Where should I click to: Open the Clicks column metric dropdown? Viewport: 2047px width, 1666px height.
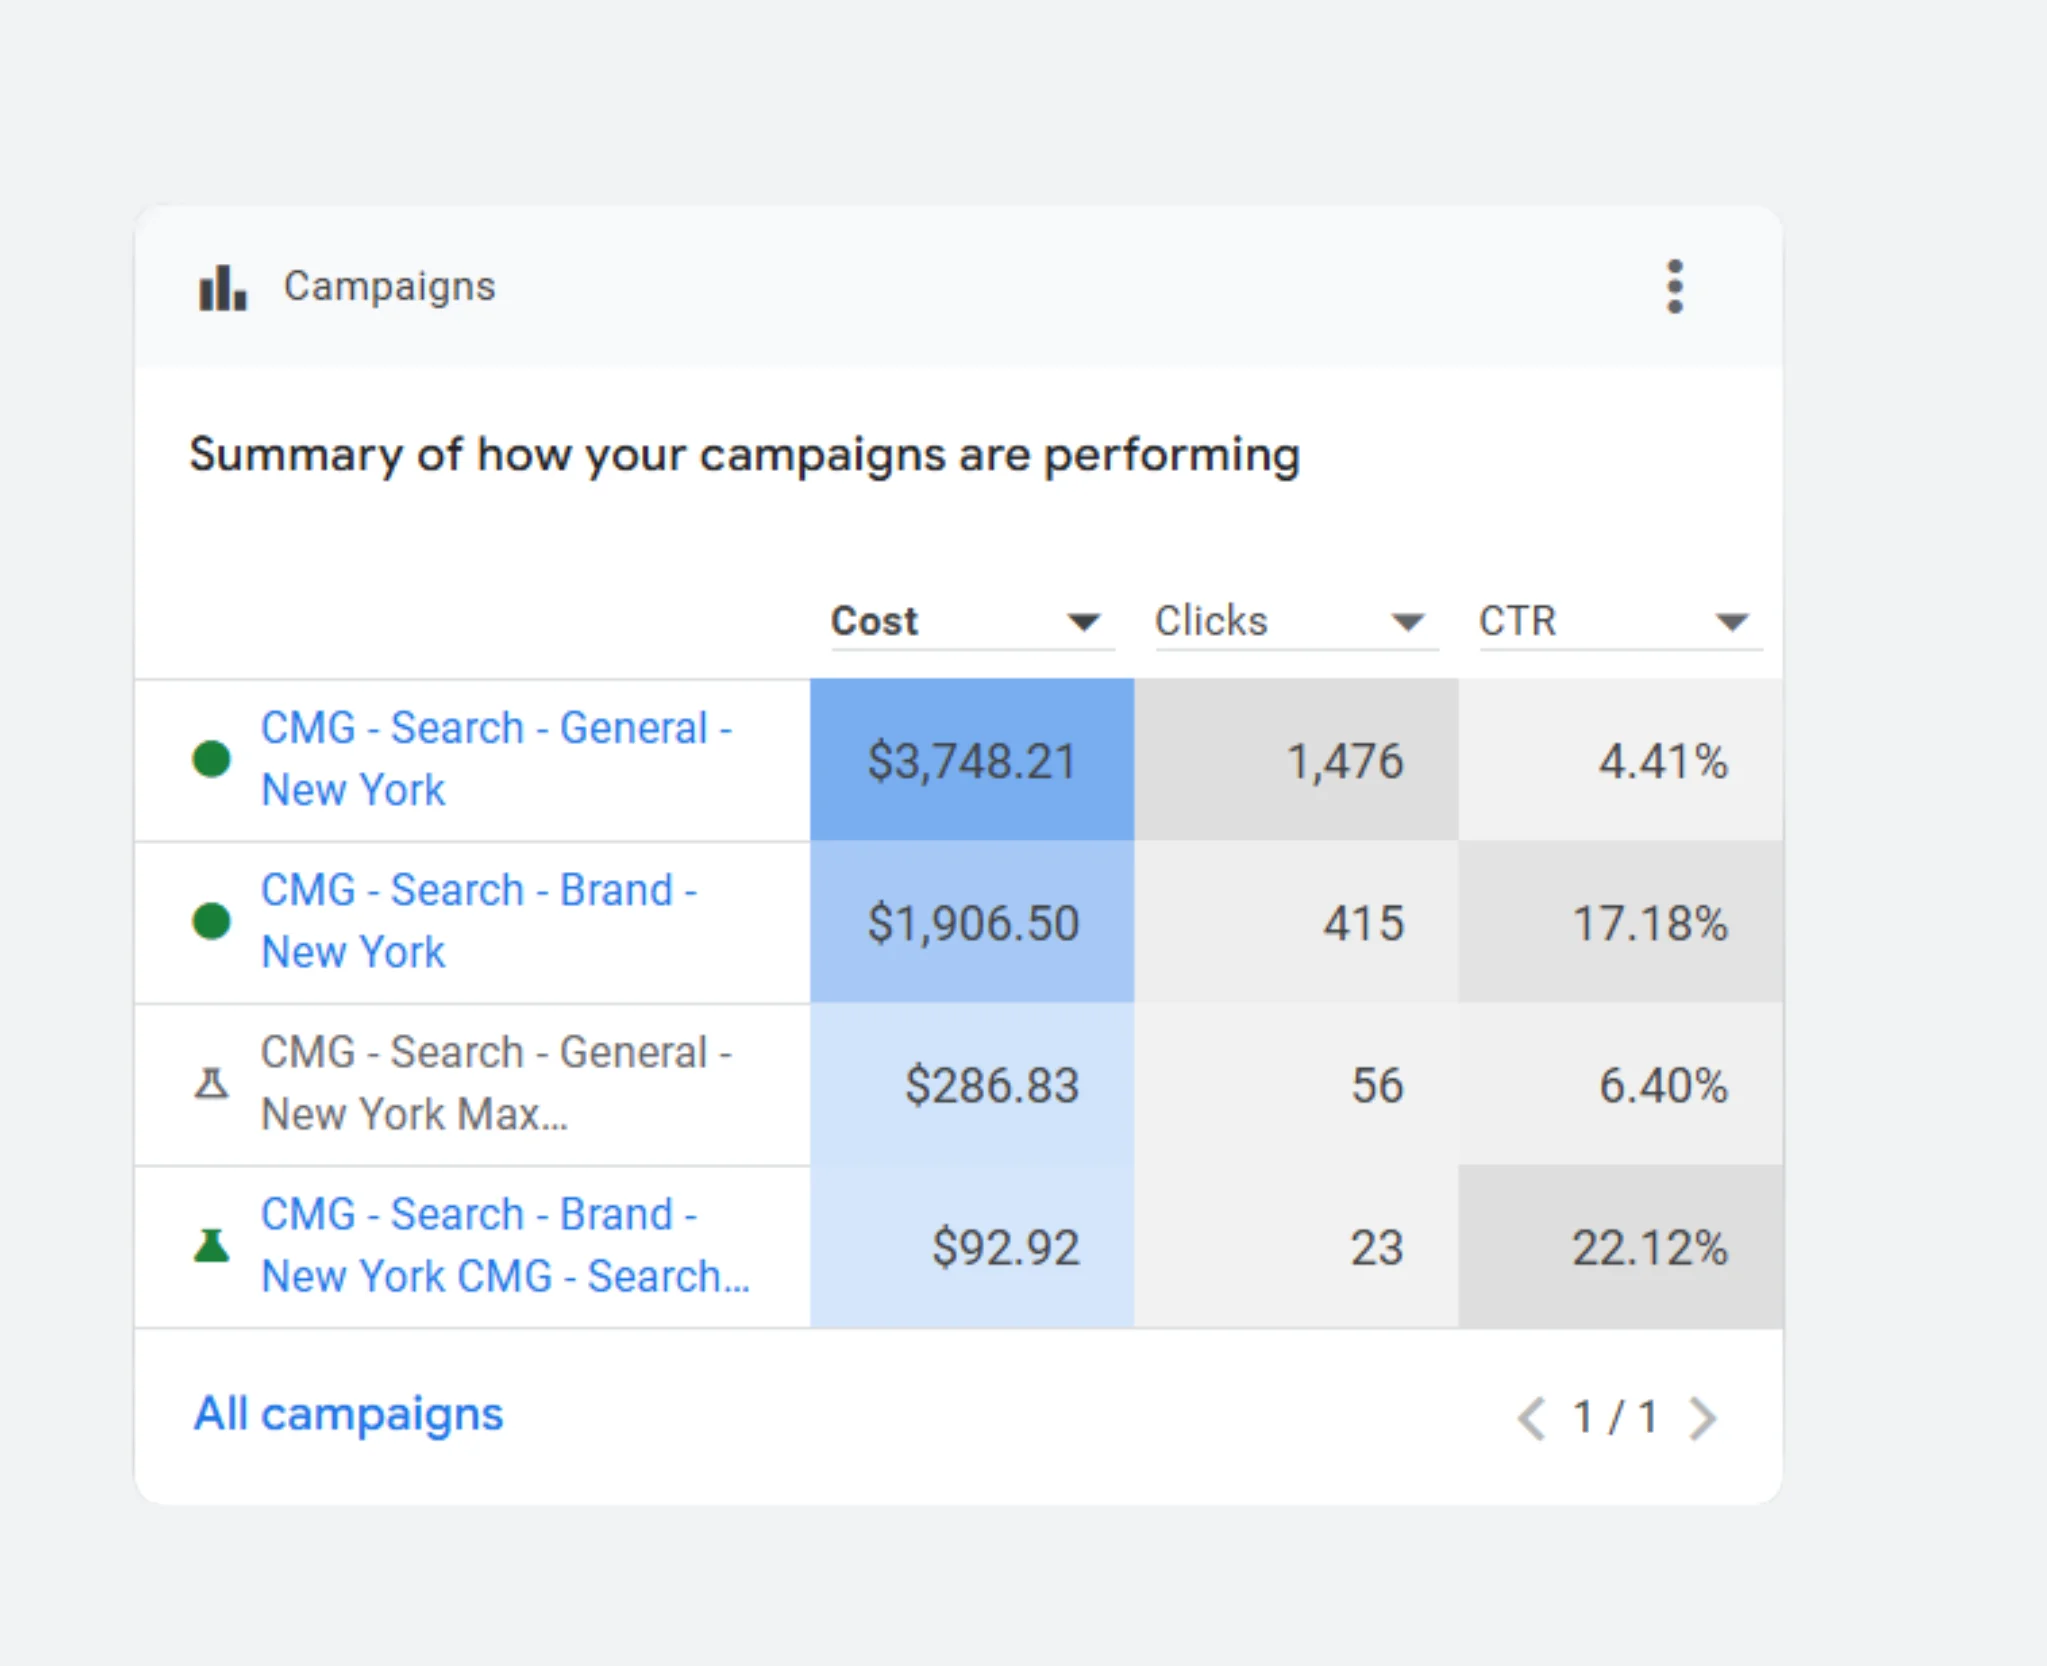click(1407, 622)
